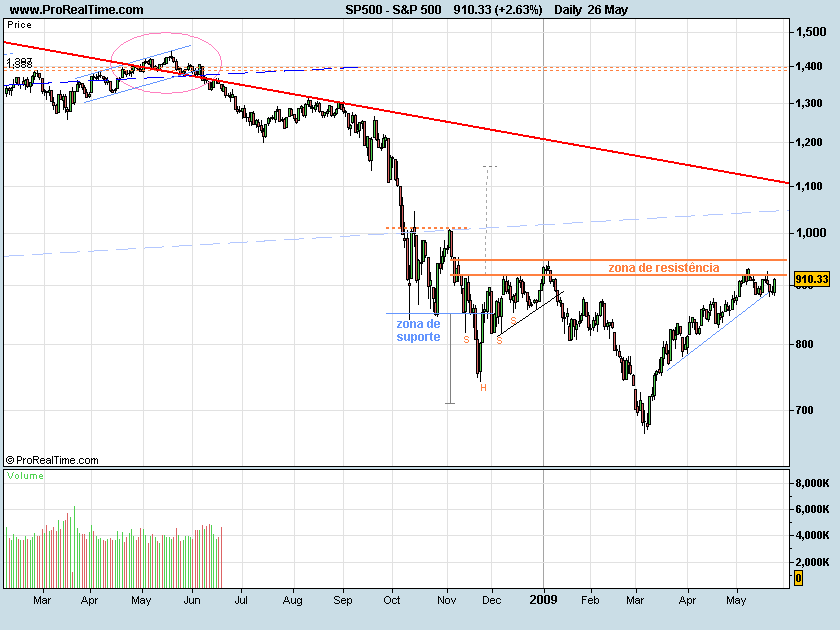Click the 2009 year label on time axis
This screenshot has height=630, width=840.
(543, 600)
